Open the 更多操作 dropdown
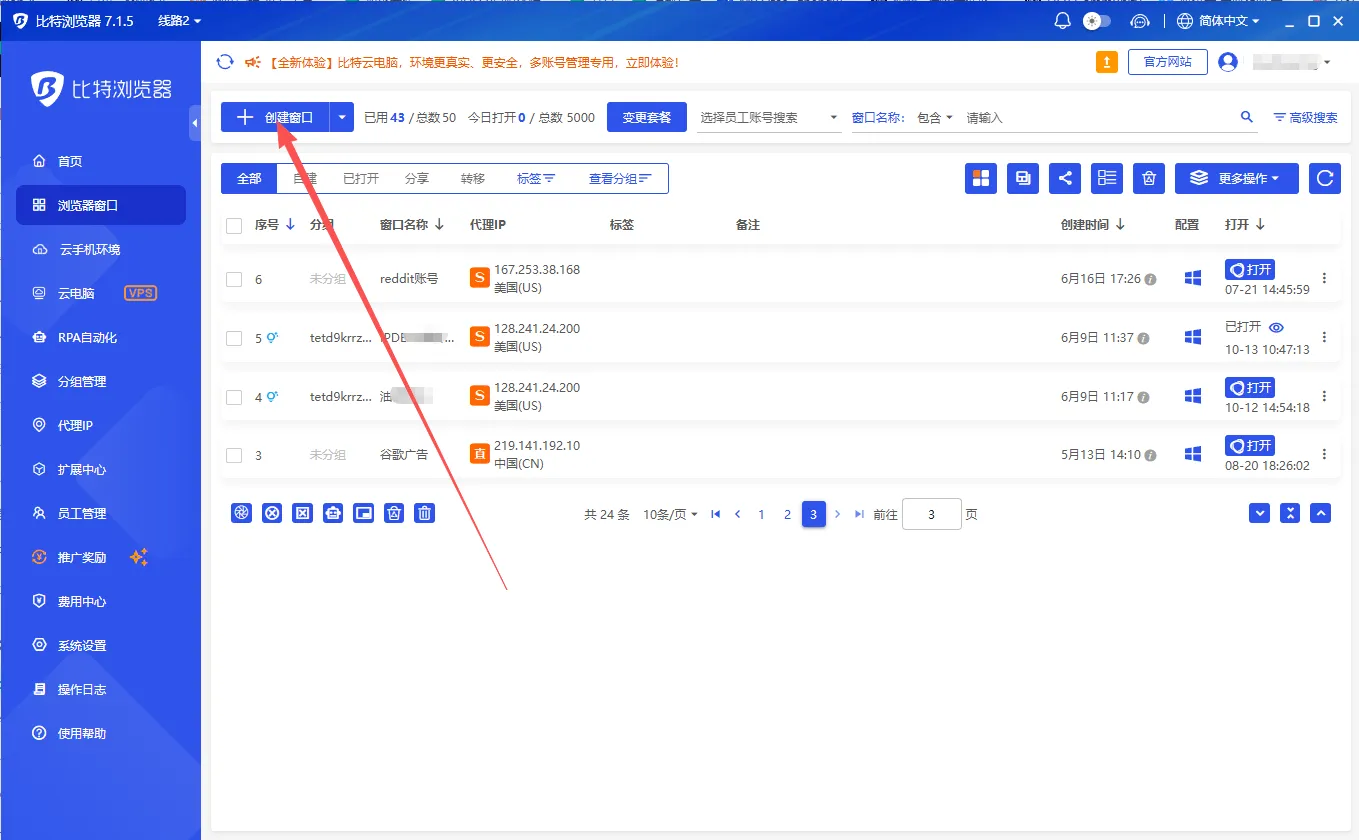 [1236, 178]
